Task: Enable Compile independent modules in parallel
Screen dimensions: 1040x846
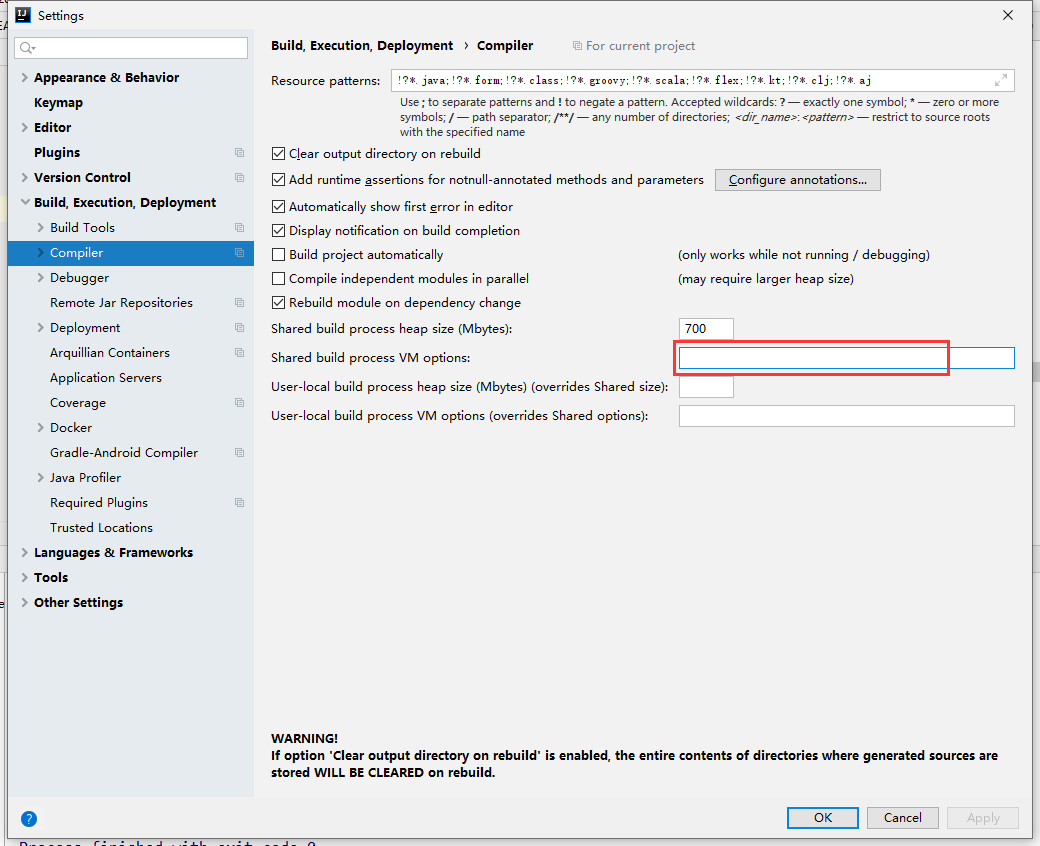Action: tap(279, 279)
